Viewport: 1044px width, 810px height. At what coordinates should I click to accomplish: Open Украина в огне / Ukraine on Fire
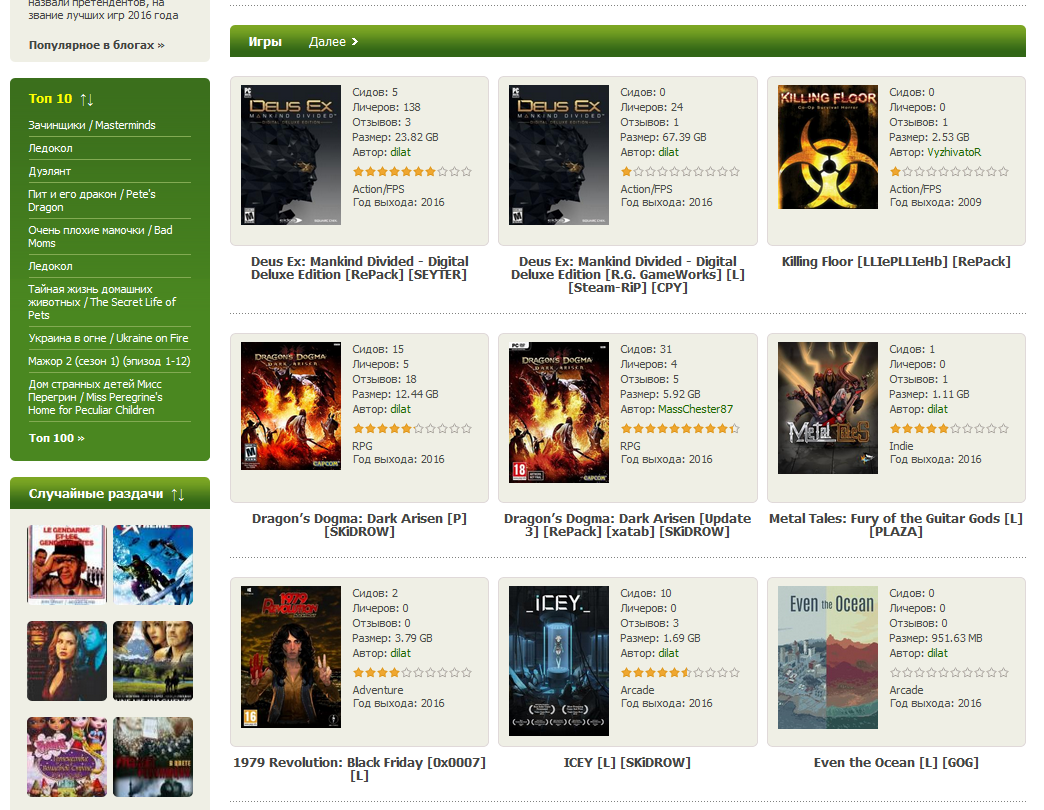pos(109,338)
